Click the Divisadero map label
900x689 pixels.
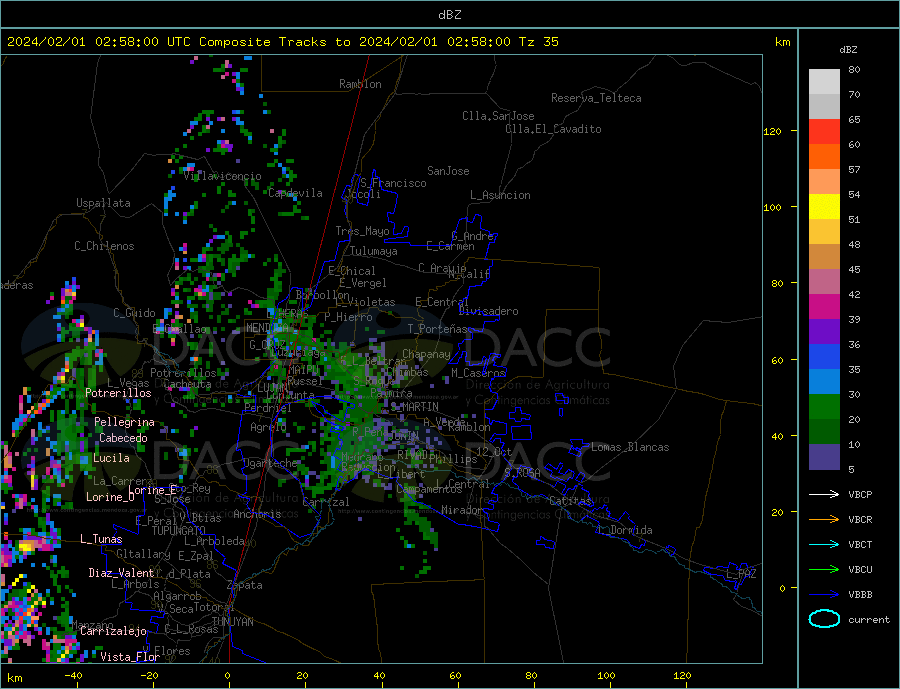[488, 311]
